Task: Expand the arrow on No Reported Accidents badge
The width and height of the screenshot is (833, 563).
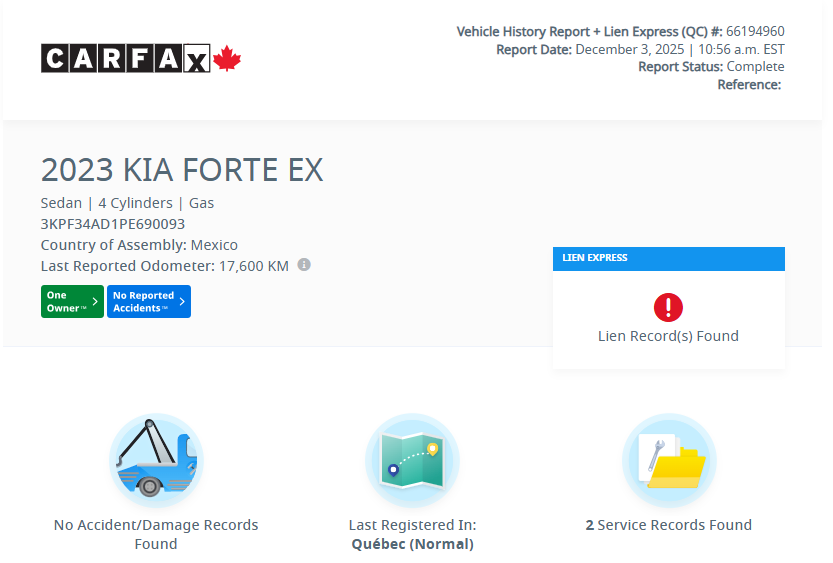Action: tap(182, 302)
